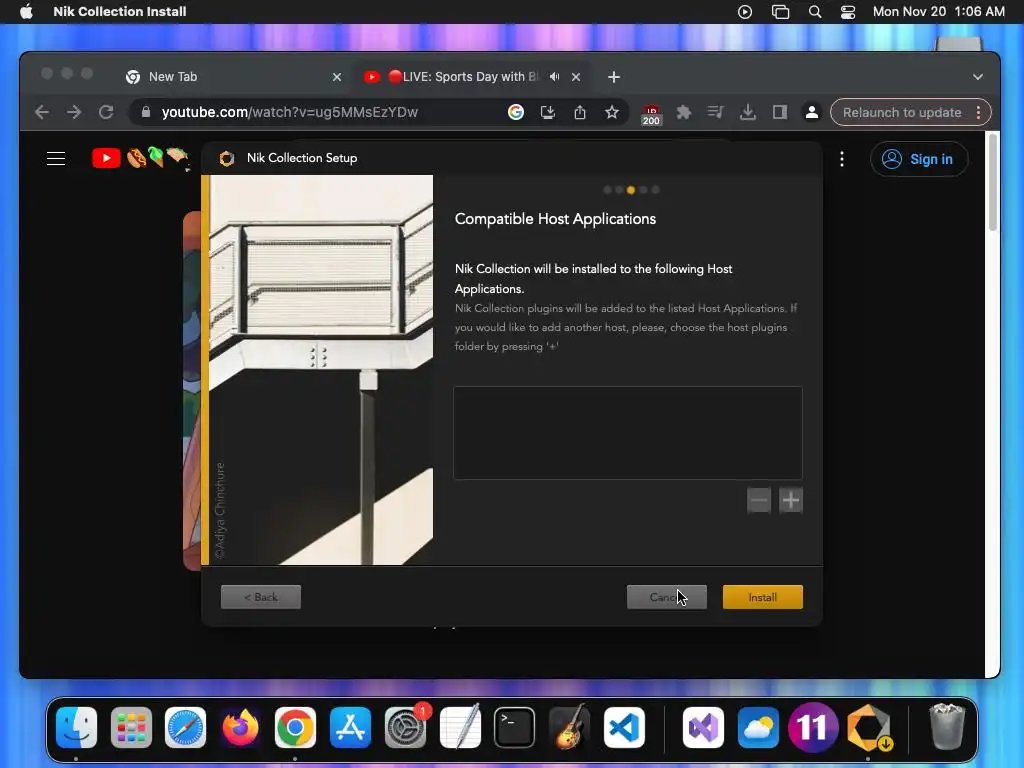Share this page via the share icon
The width and height of the screenshot is (1024, 768).
[580, 112]
